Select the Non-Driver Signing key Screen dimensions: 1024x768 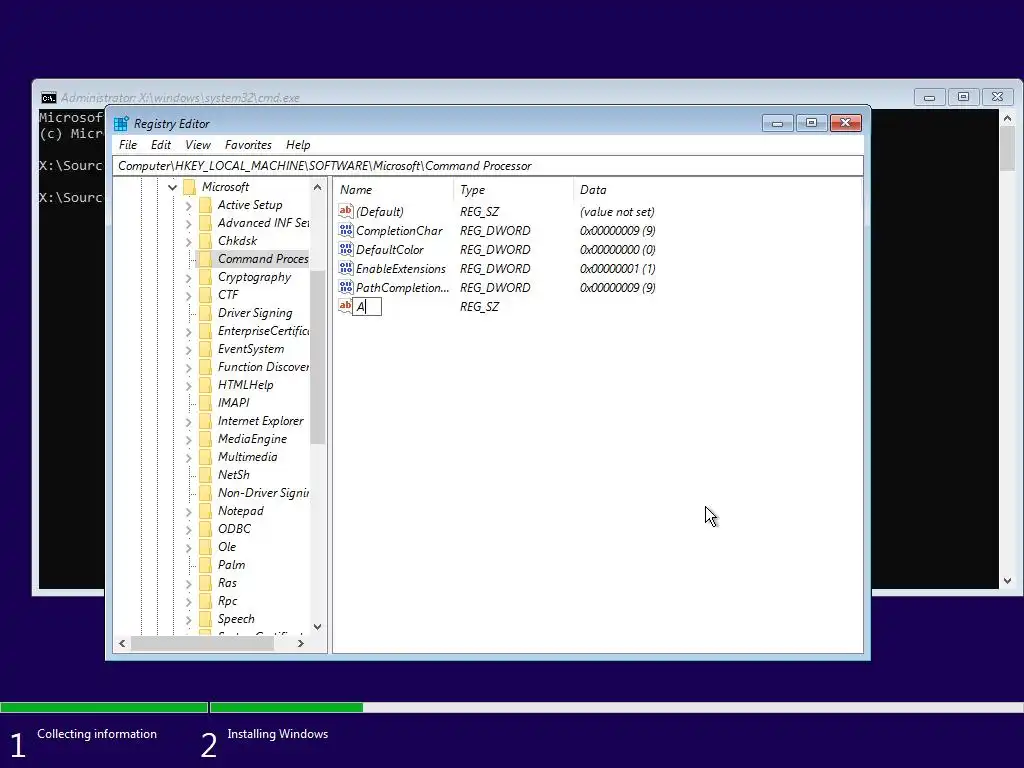tap(263, 493)
